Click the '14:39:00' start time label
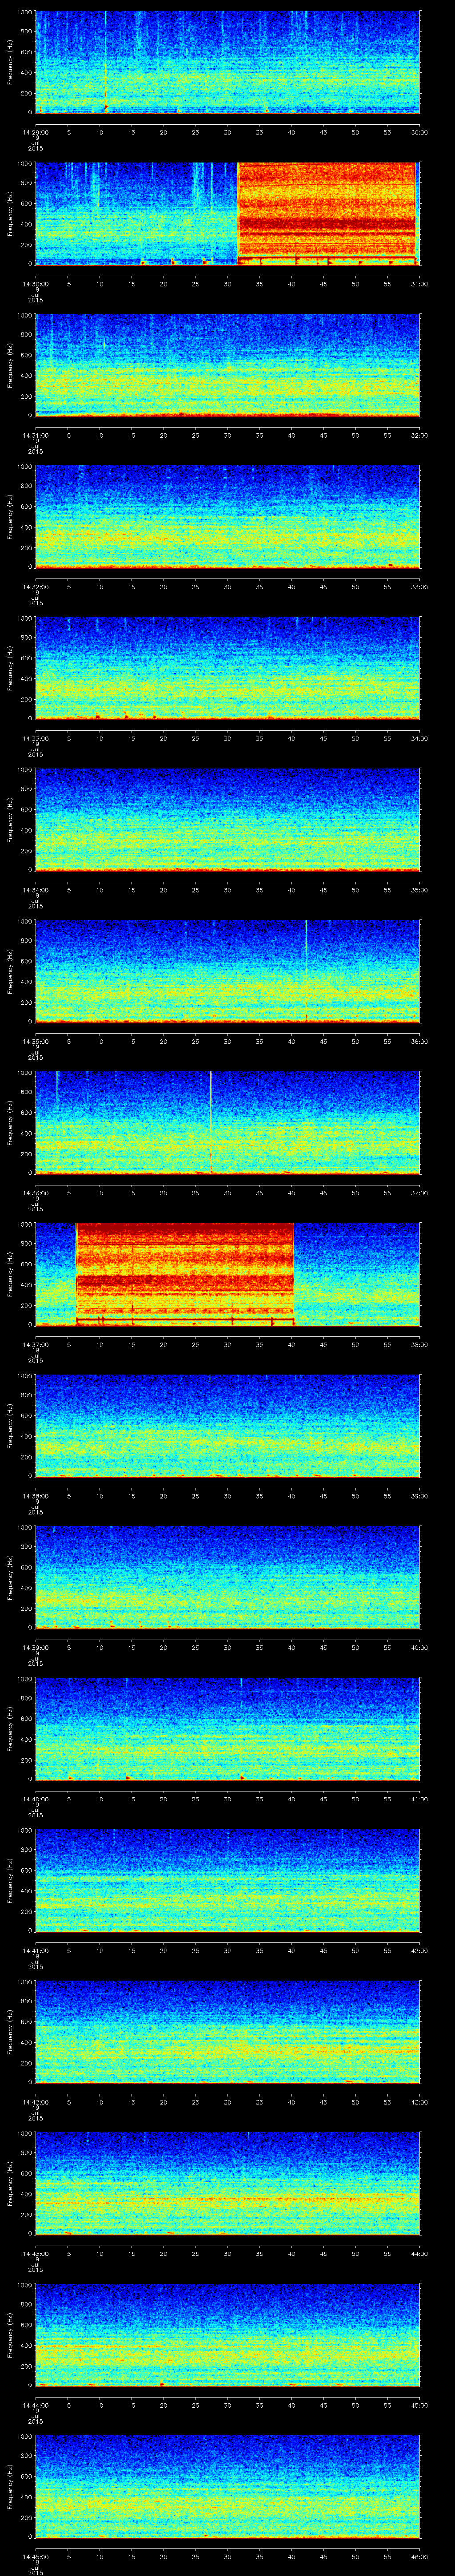455x2576 pixels. [x=35, y=1647]
